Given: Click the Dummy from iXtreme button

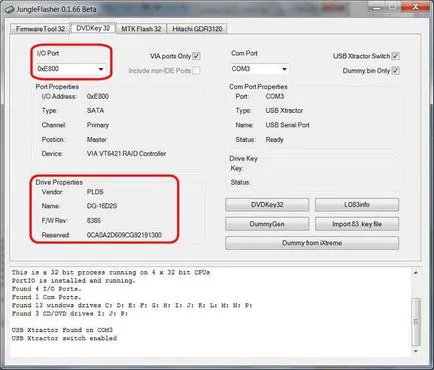Looking at the screenshot, I should (312, 243).
